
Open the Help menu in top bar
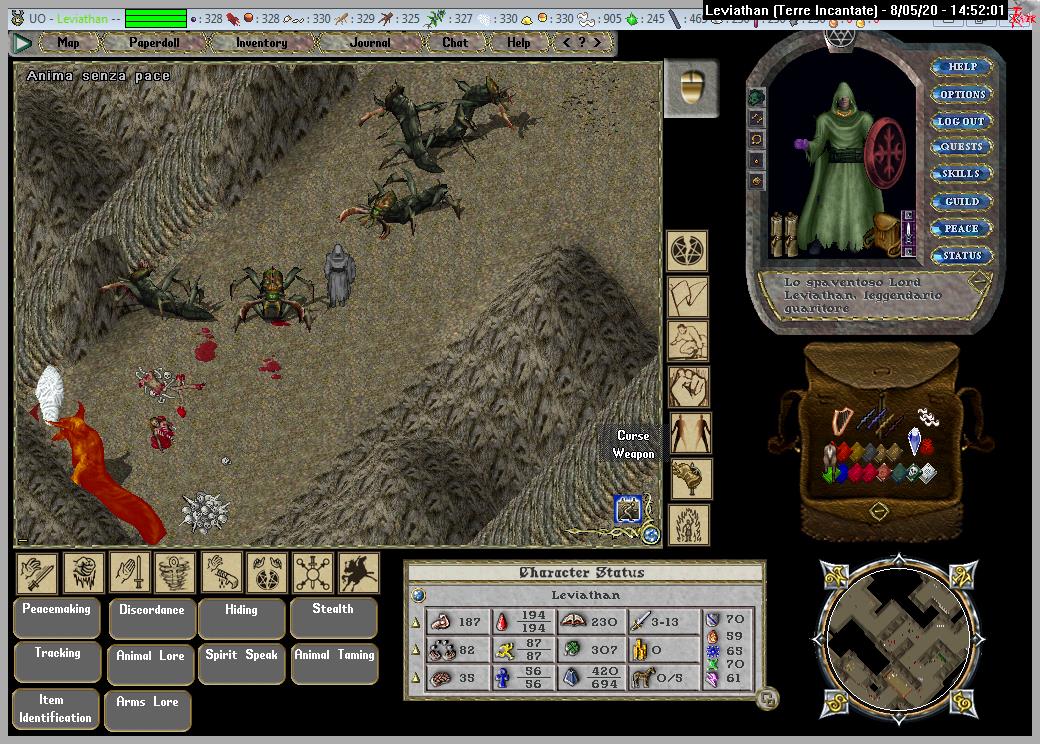[x=519, y=42]
